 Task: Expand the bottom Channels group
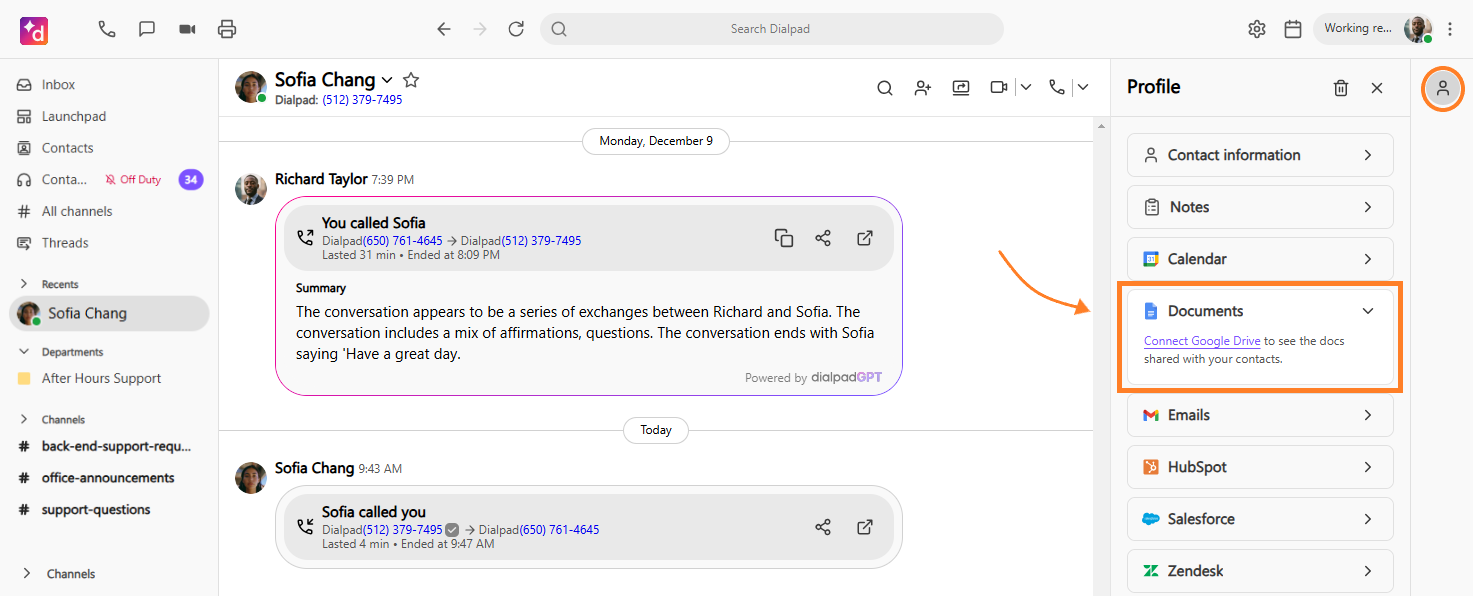[25, 574]
